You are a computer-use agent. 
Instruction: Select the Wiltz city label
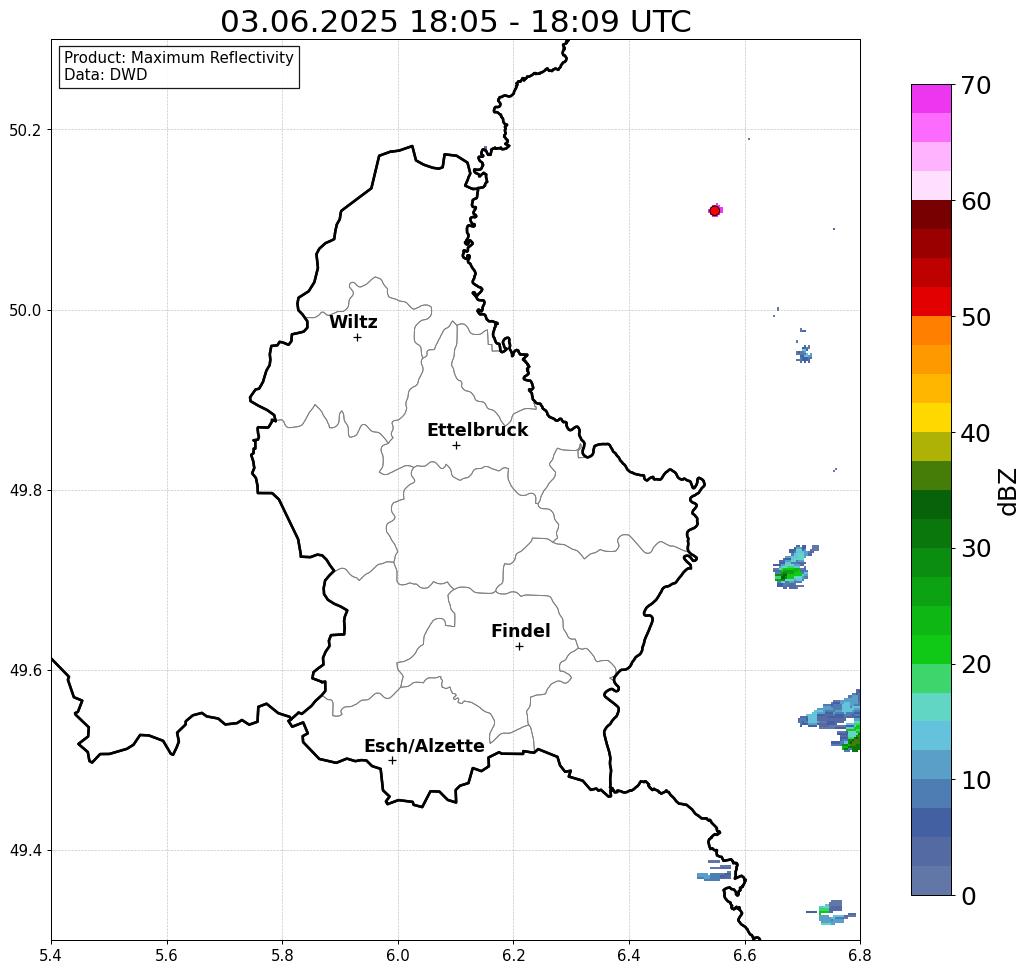353,322
